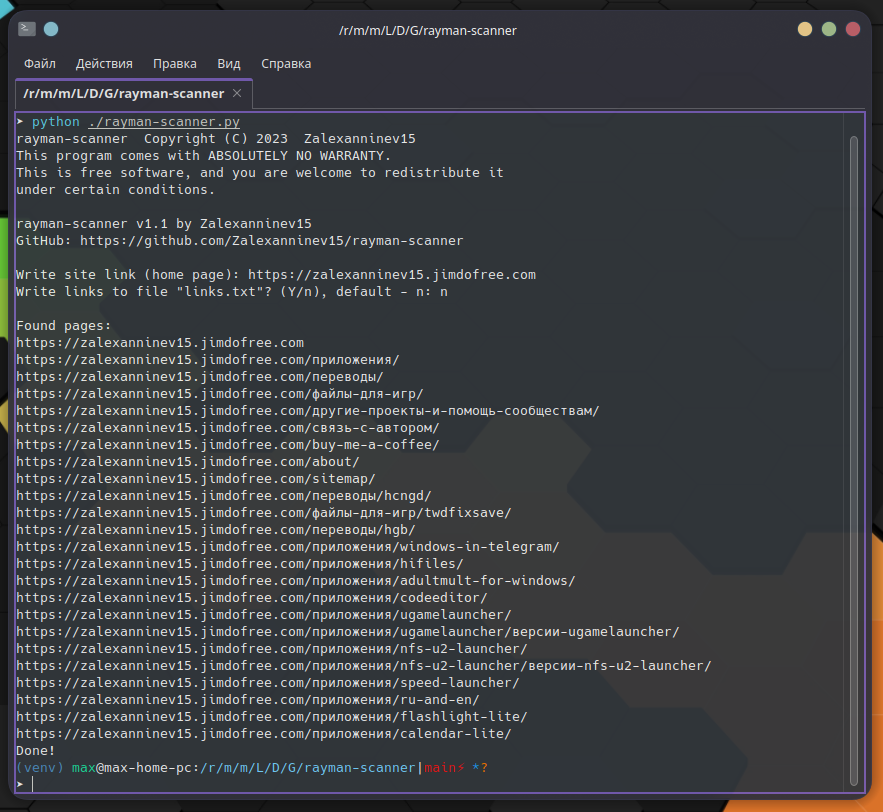Click the URL ending /adultmult-for-windows/

click(296, 581)
